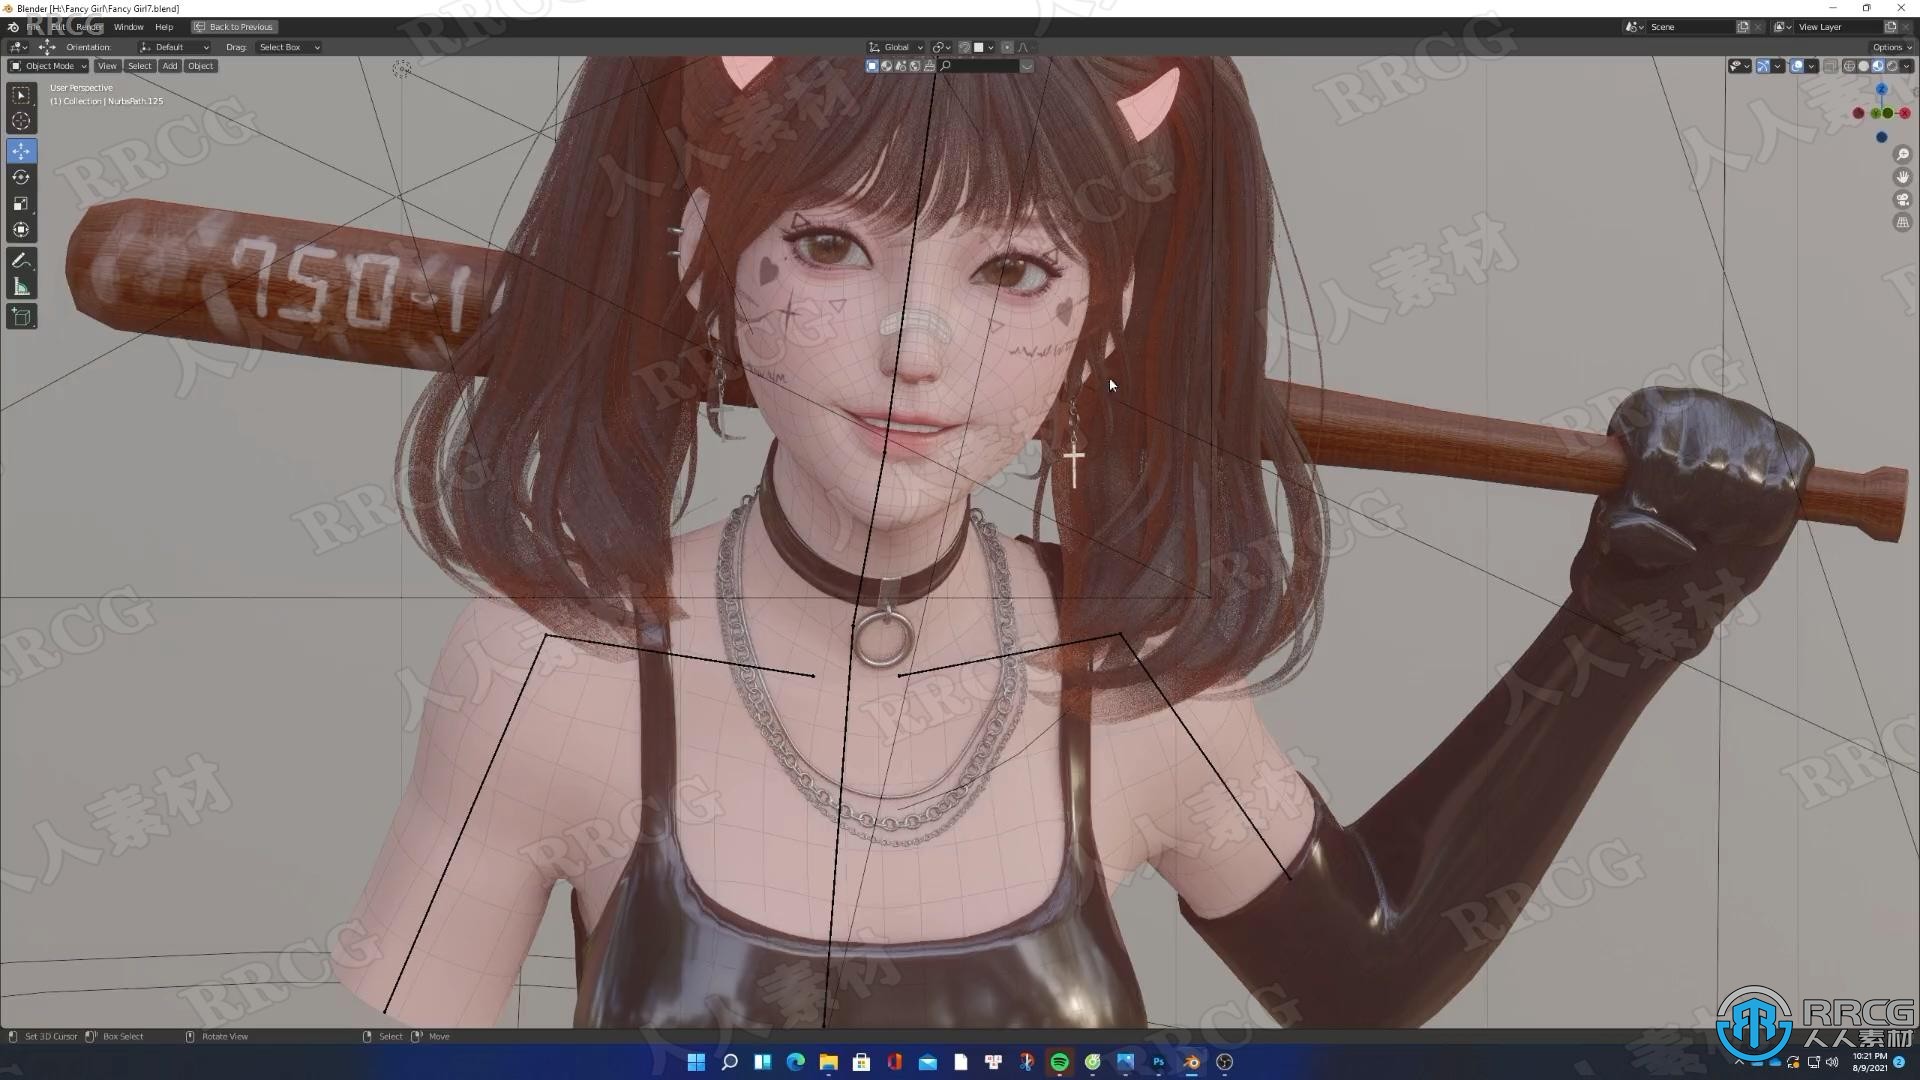Open the viewport Select menu

(x=140, y=66)
